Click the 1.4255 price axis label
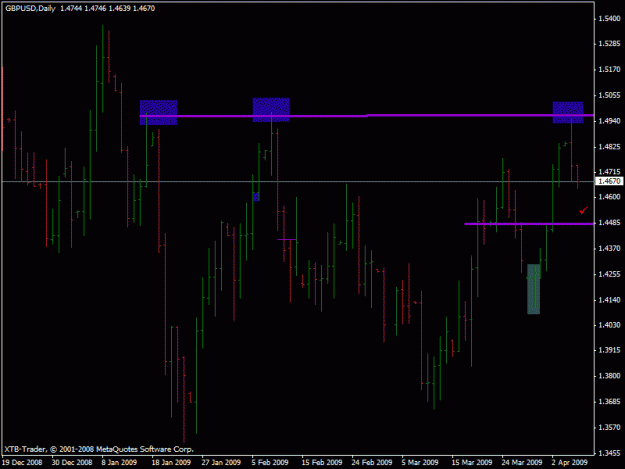This screenshot has height=469, width=625. [x=609, y=274]
